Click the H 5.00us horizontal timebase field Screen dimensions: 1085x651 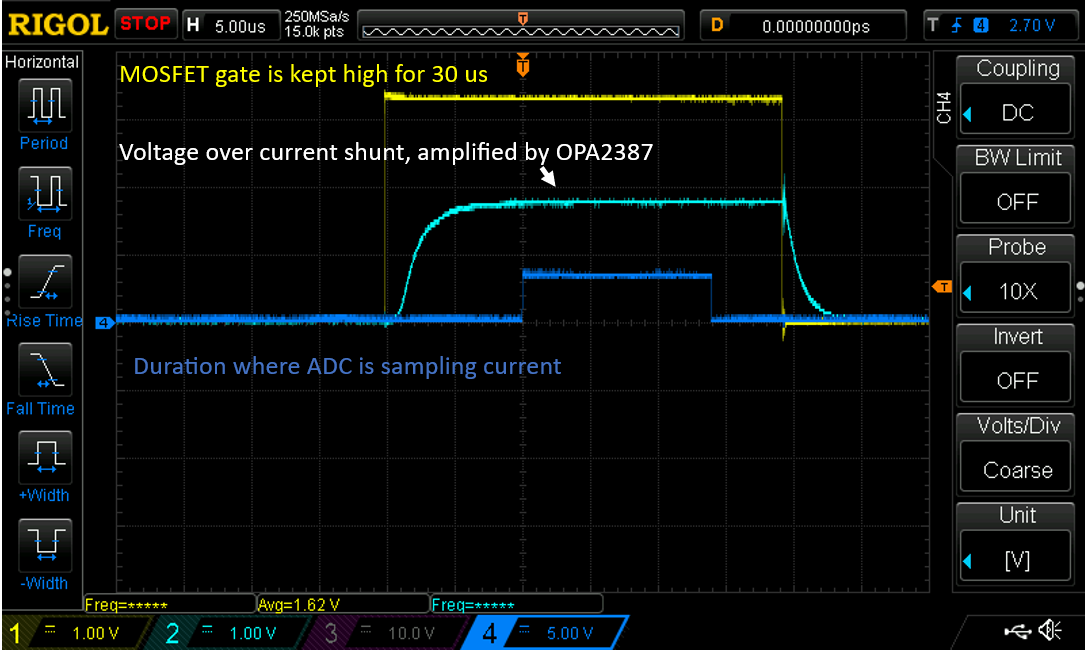(229, 26)
